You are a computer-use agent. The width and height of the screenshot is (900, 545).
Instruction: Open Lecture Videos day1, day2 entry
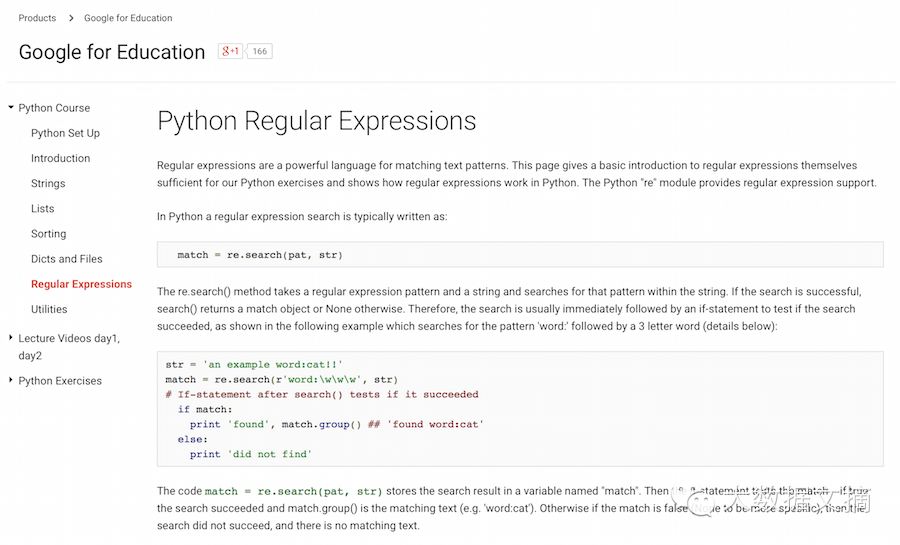69,347
